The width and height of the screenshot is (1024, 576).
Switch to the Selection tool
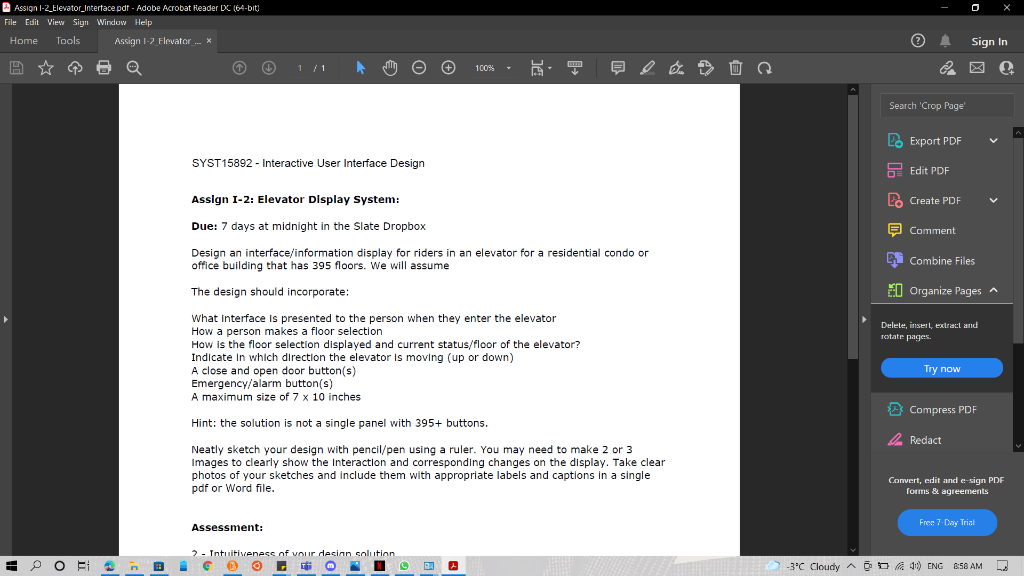click(x=360, y=67)
